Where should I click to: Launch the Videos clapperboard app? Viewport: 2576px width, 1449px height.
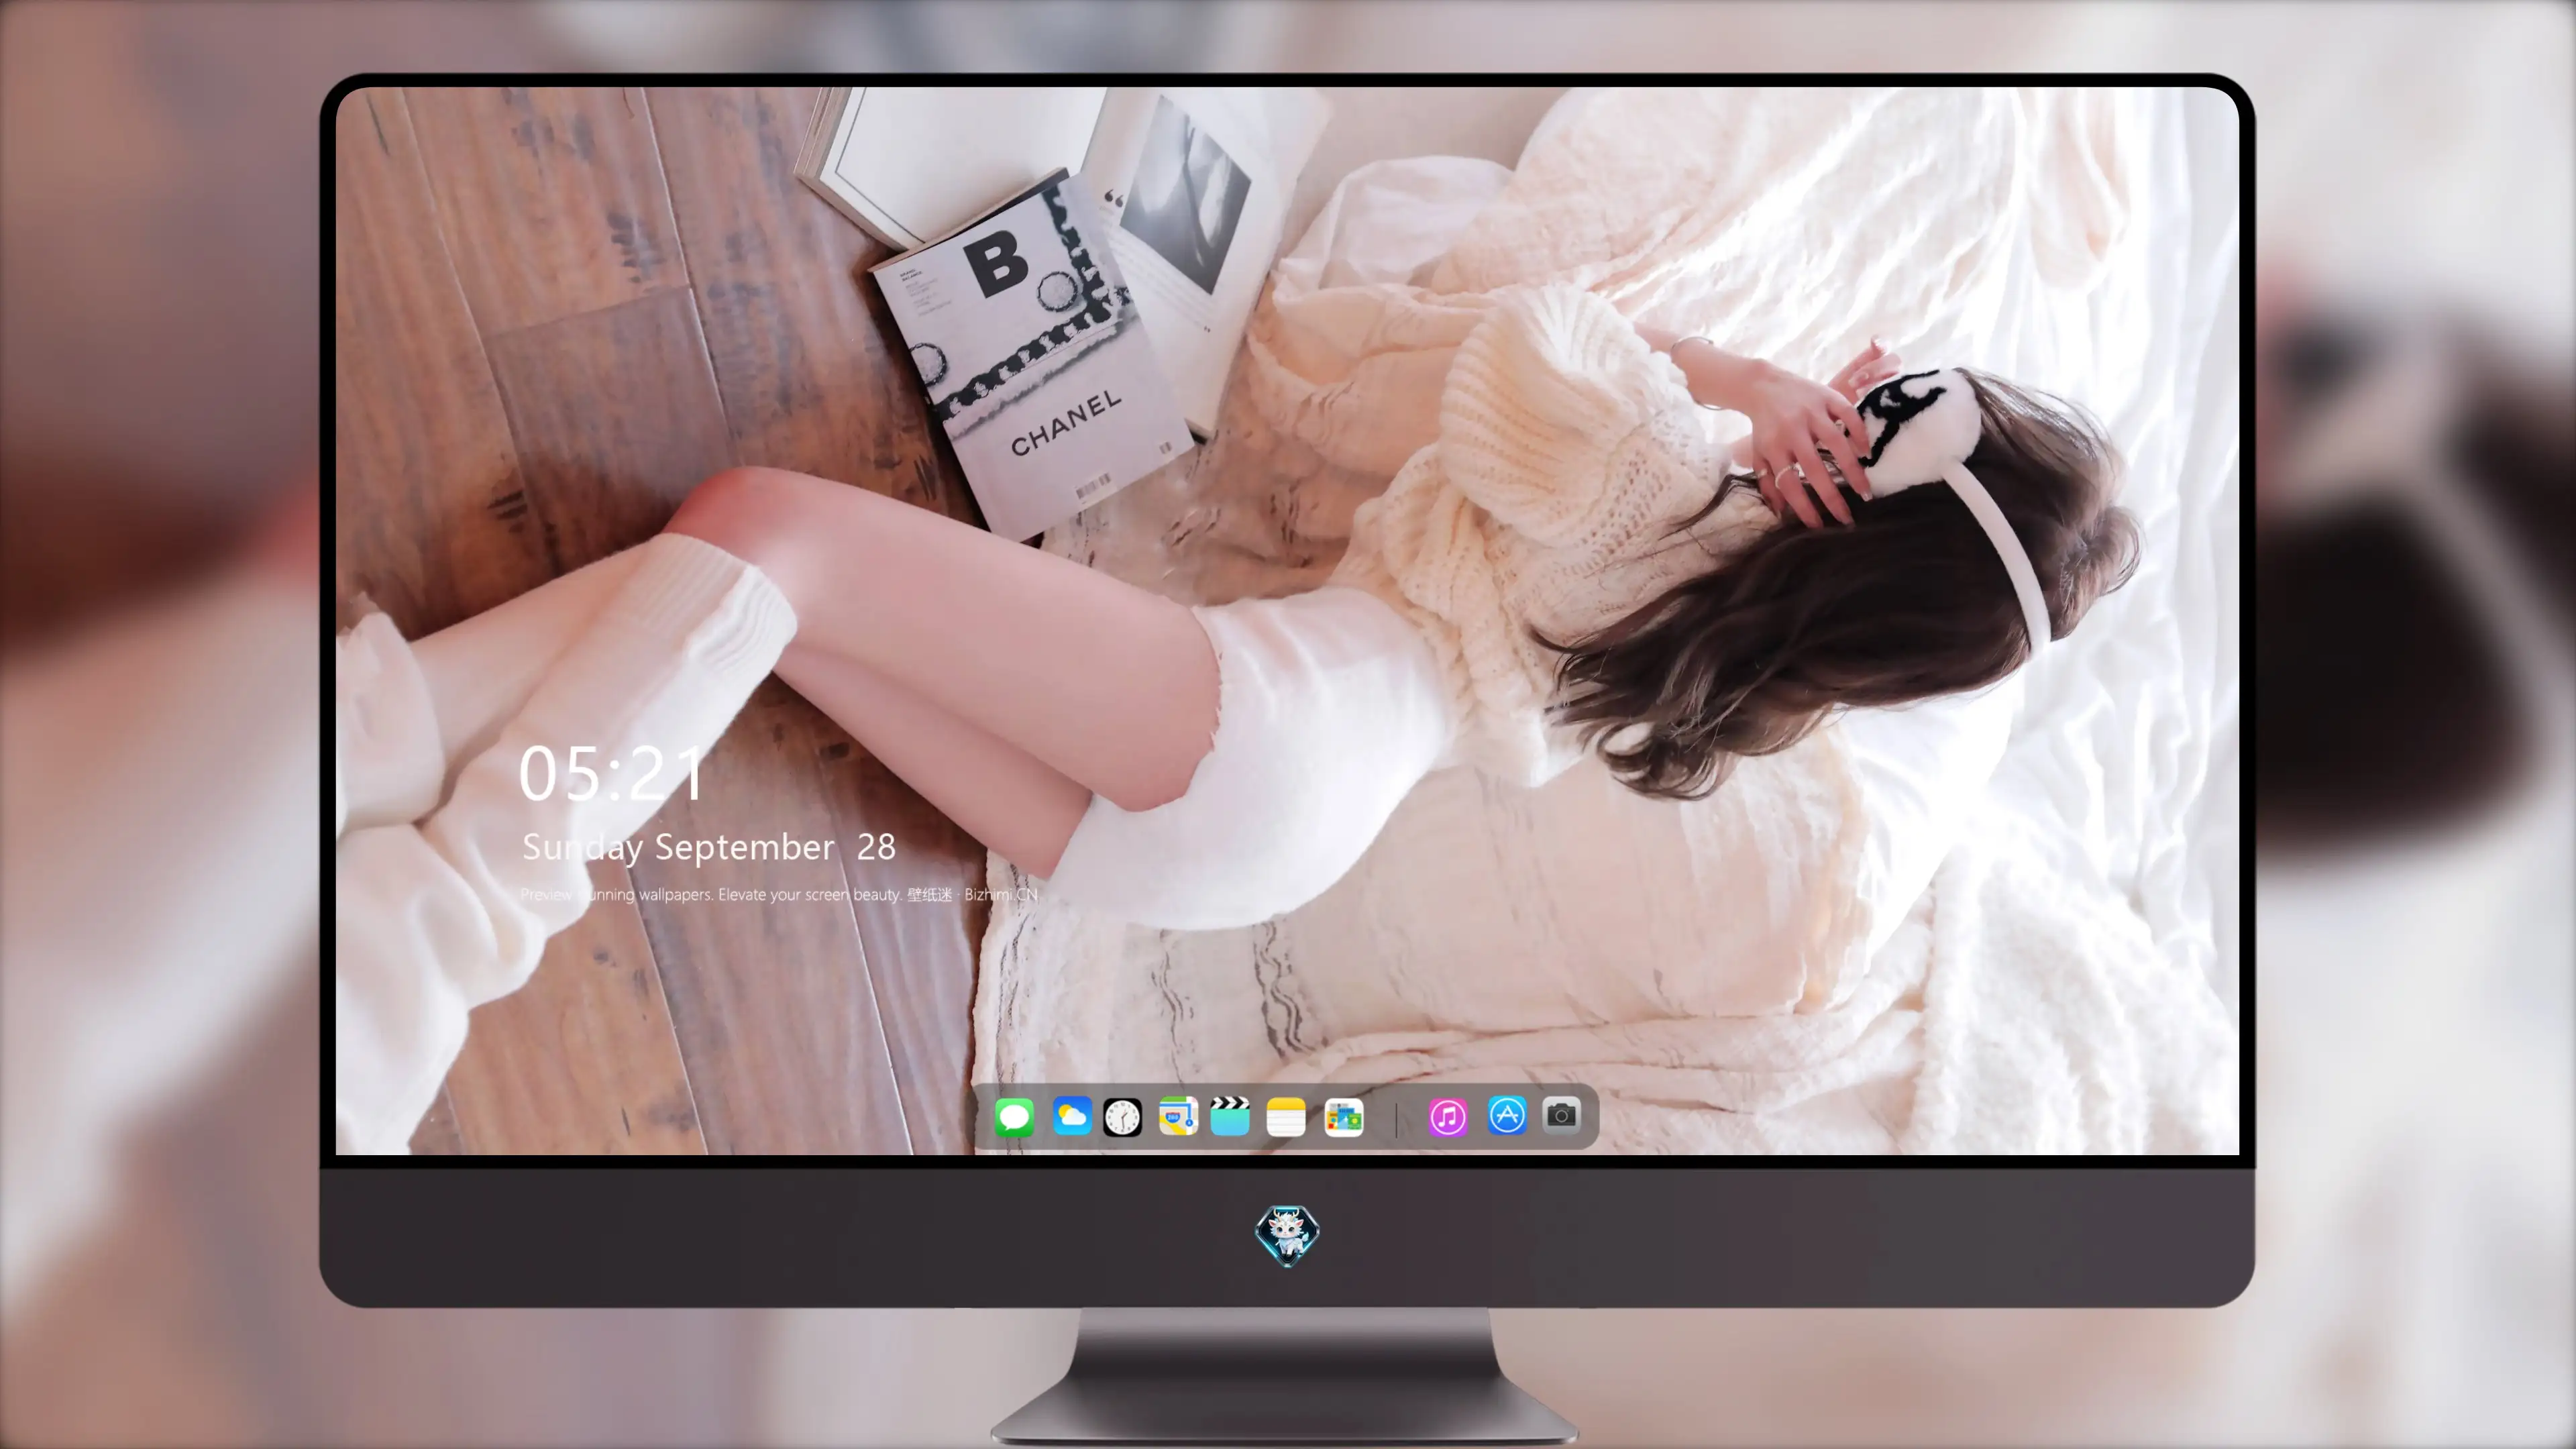1230,1116
